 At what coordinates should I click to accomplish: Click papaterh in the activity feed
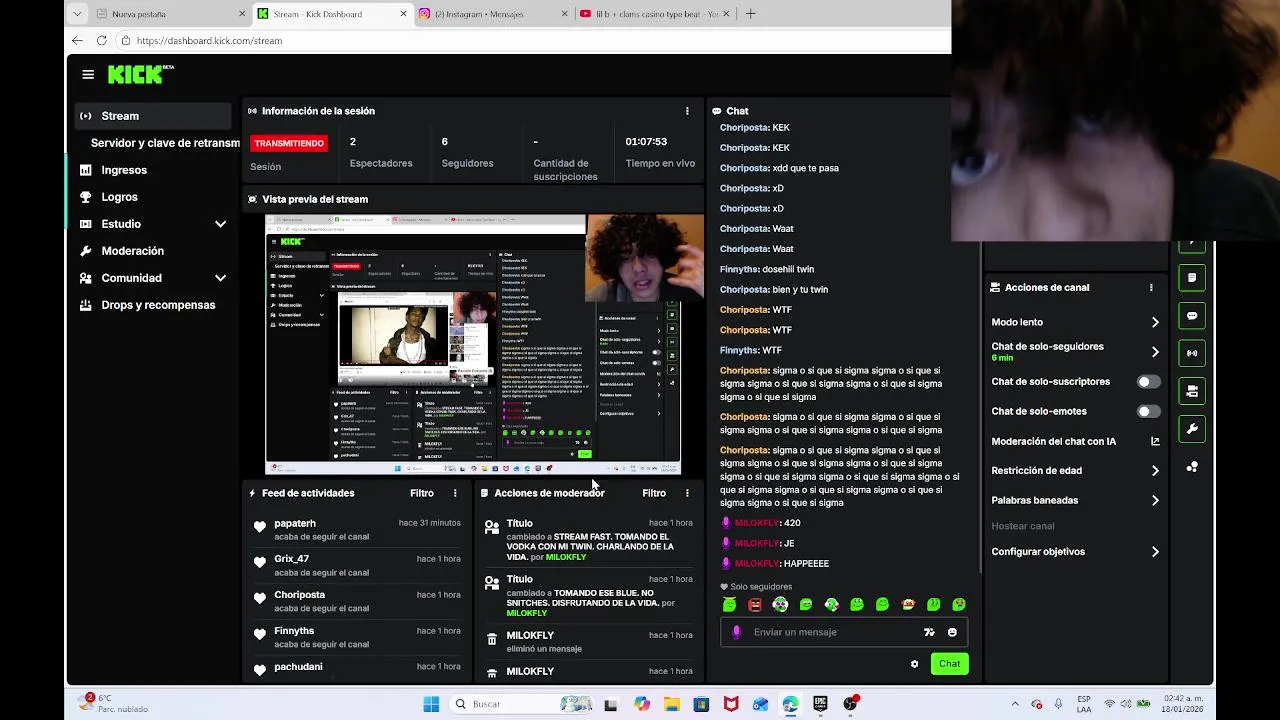click(295, 523)
